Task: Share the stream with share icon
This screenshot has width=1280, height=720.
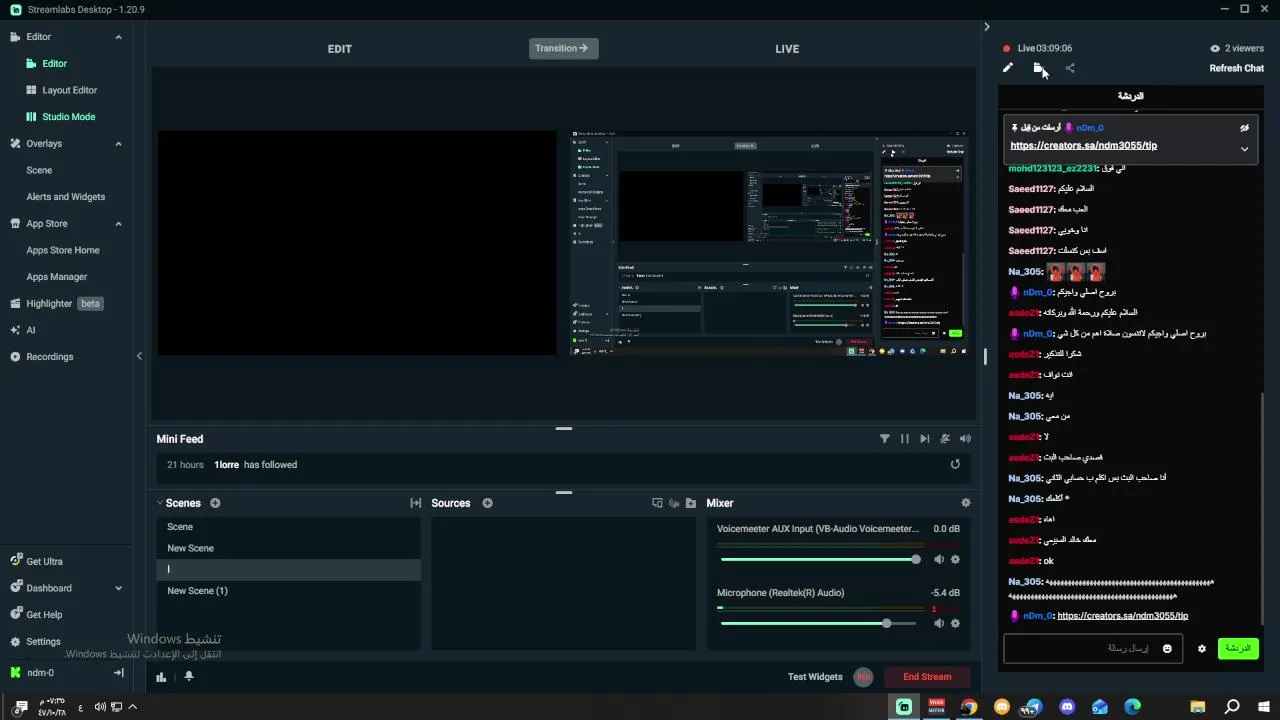Action: pyautogui.click(x=1070, y=68)
